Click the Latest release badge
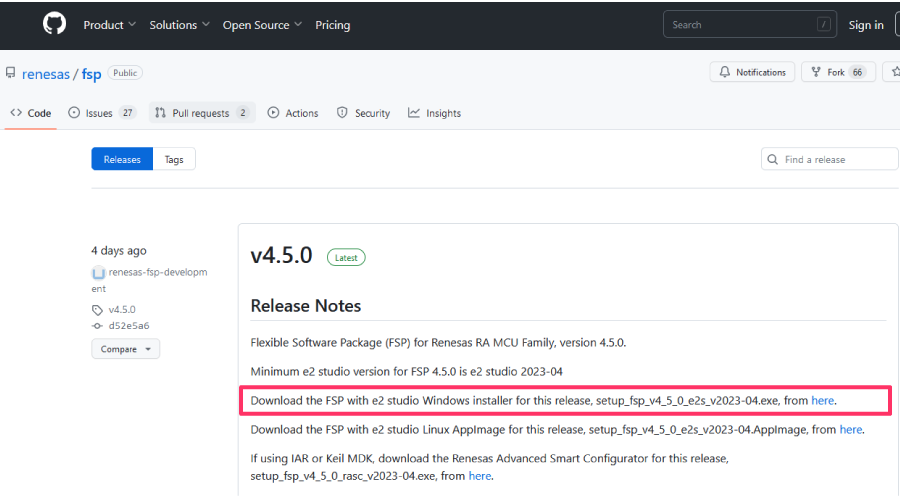 [346, 258]
